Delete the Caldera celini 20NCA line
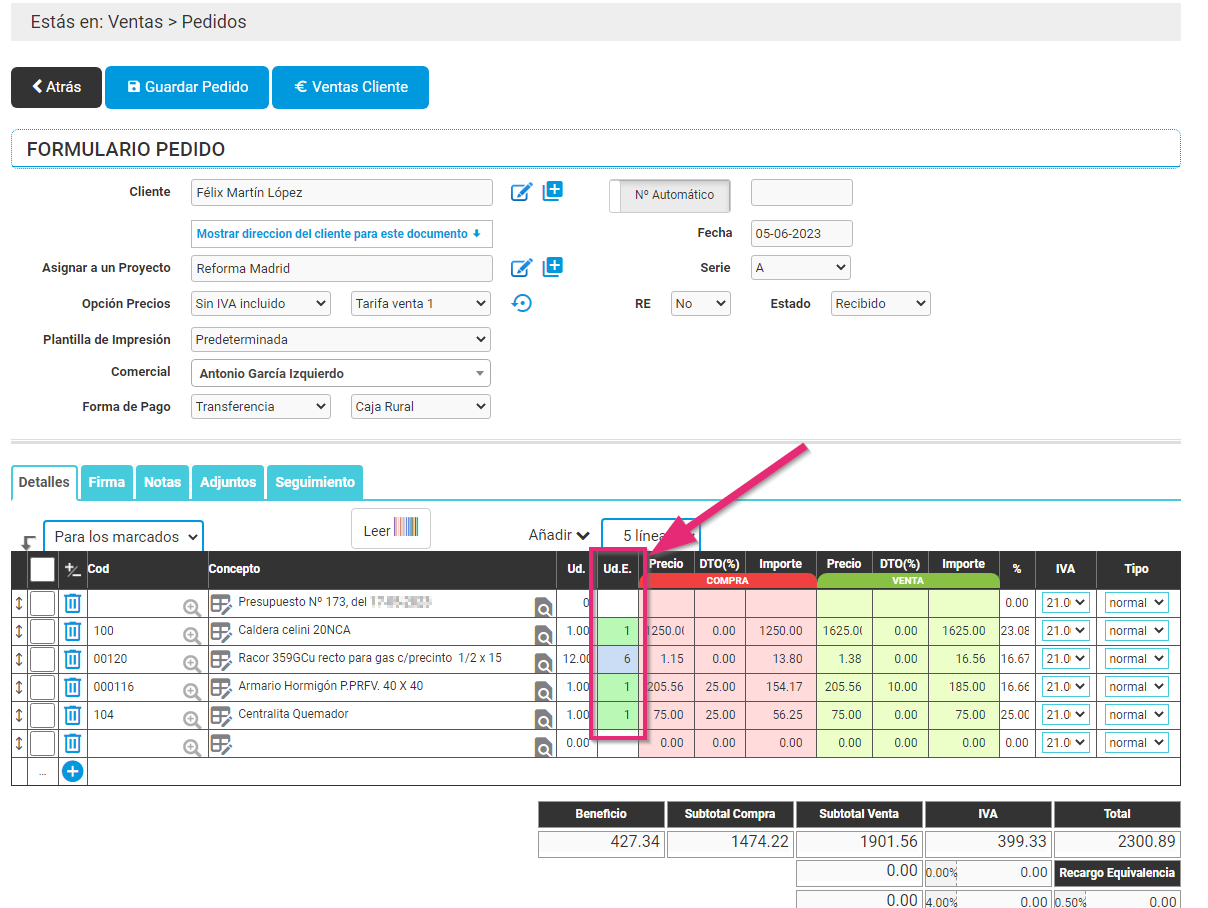The height and width of the screenshot is (908, 1208). 73,631
